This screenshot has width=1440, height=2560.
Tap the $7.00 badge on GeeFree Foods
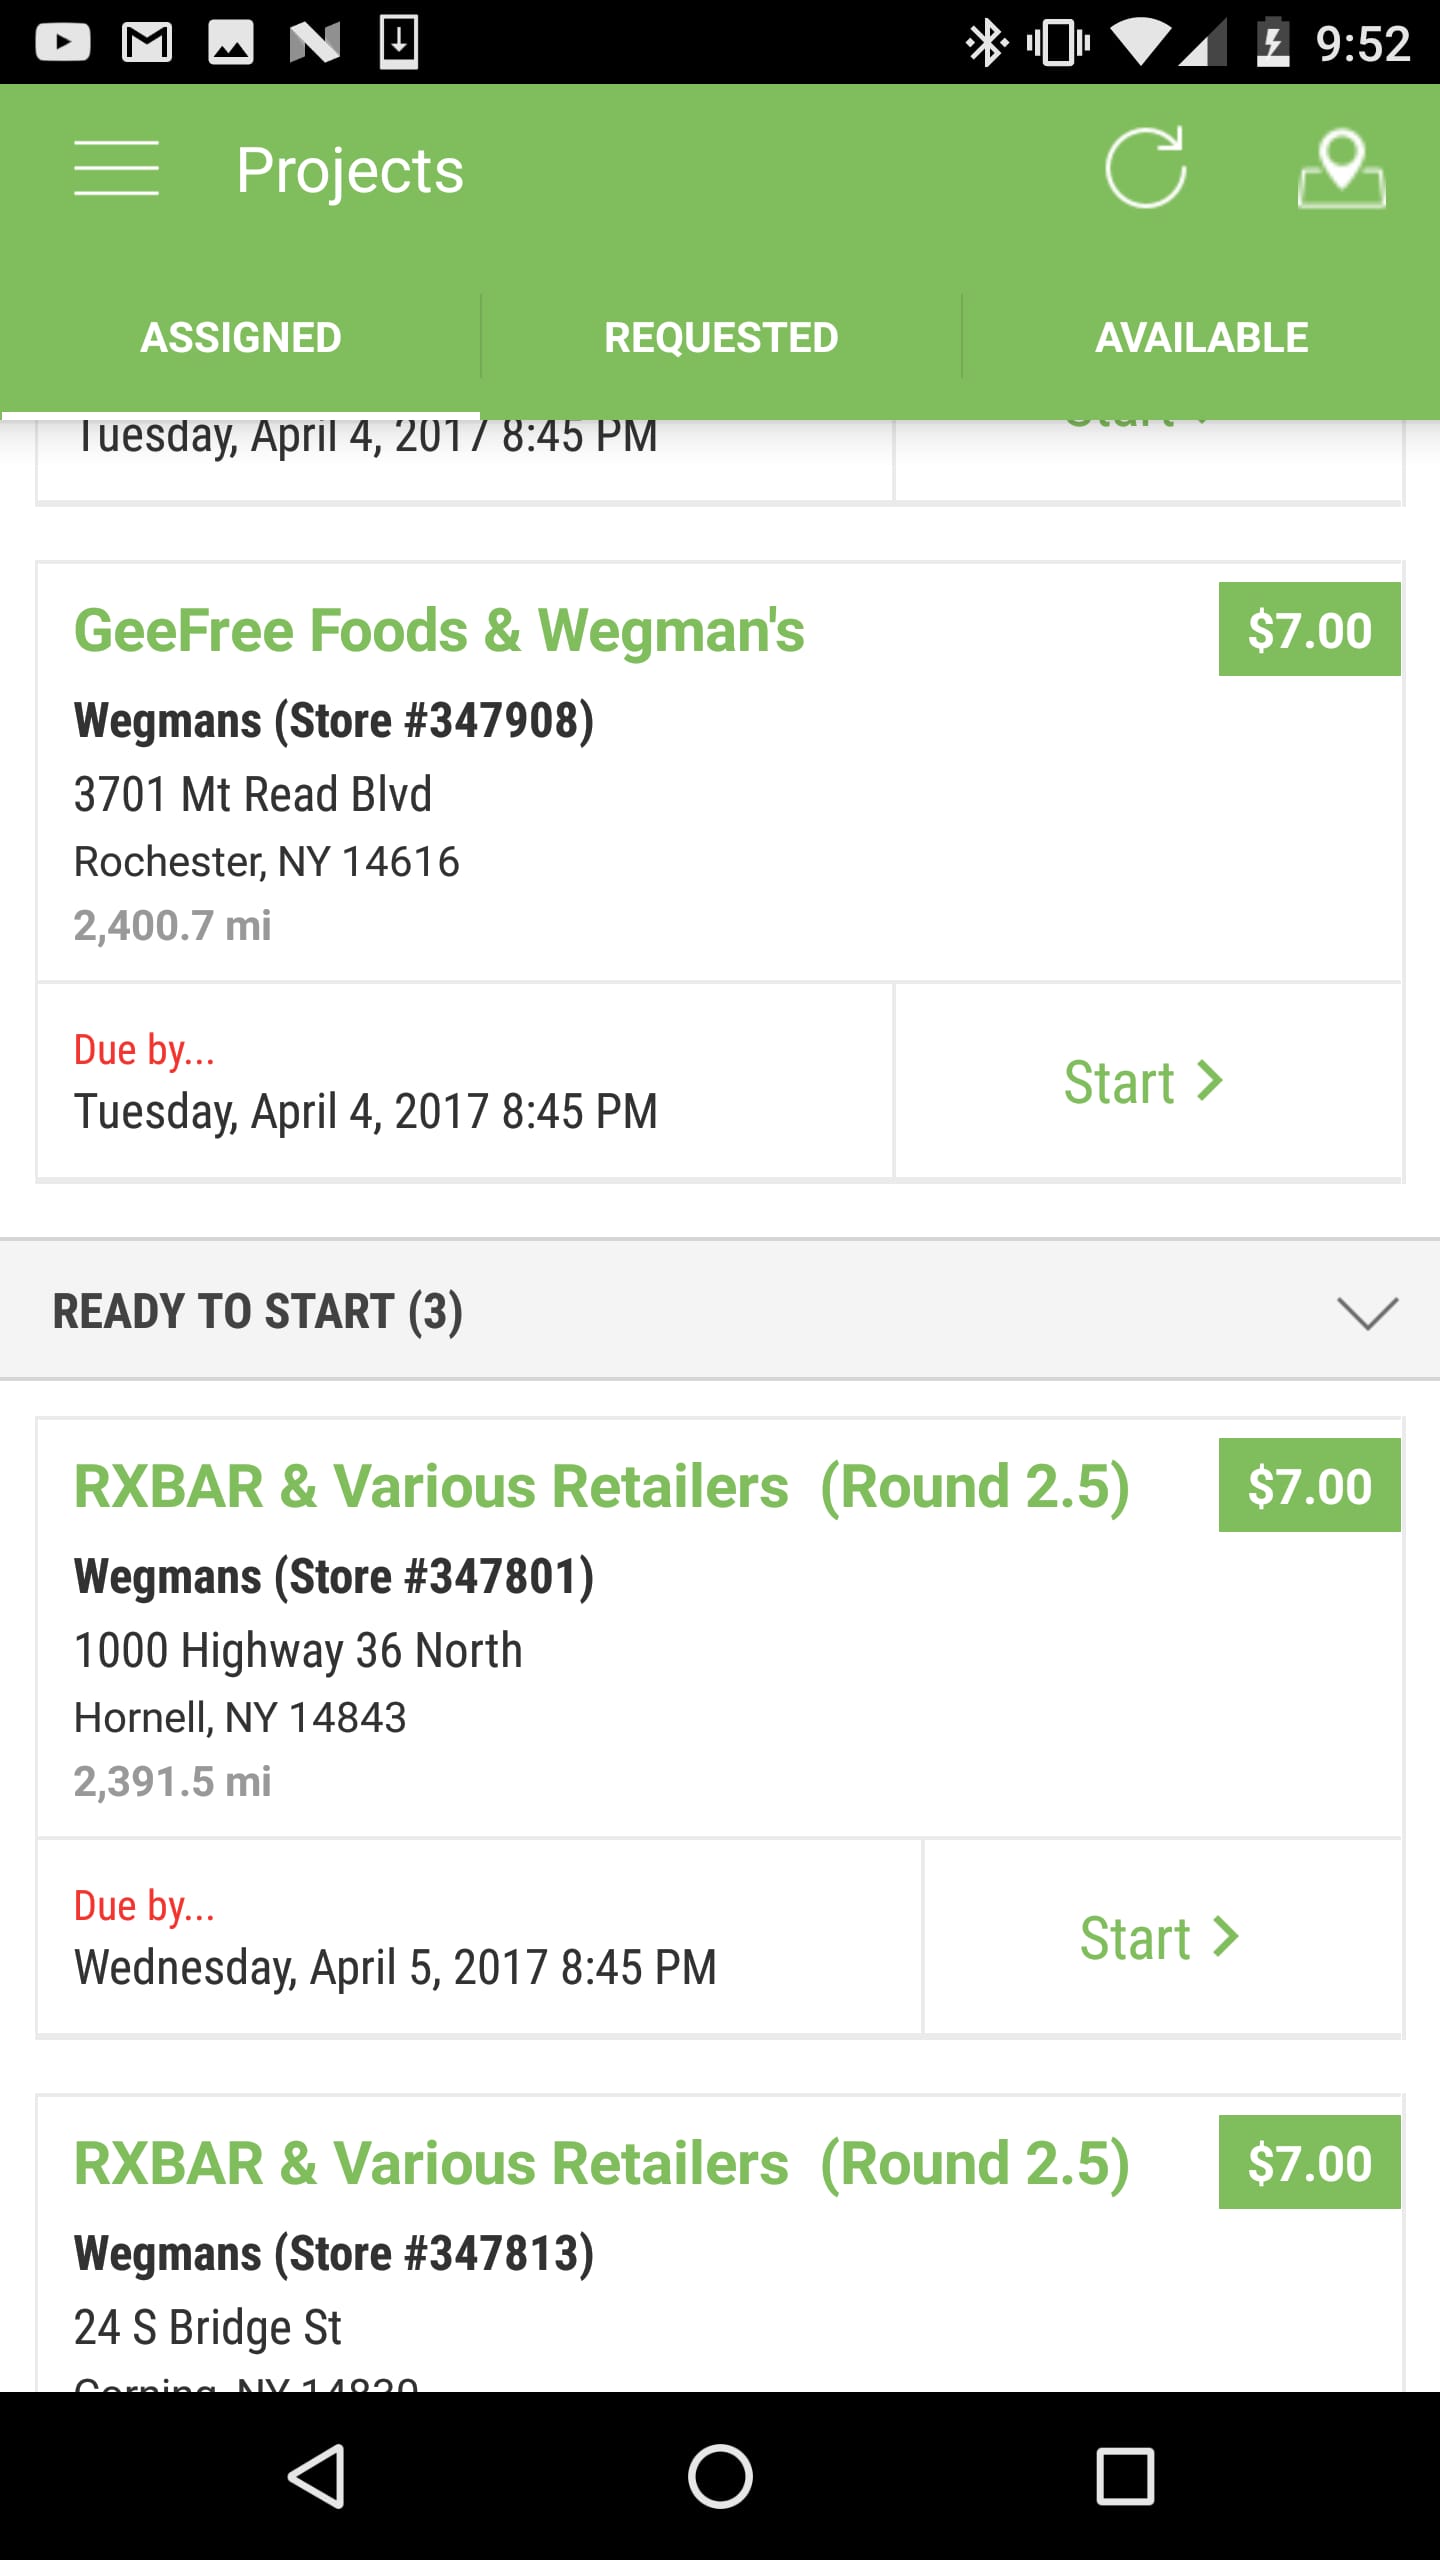click(1309, 630)
